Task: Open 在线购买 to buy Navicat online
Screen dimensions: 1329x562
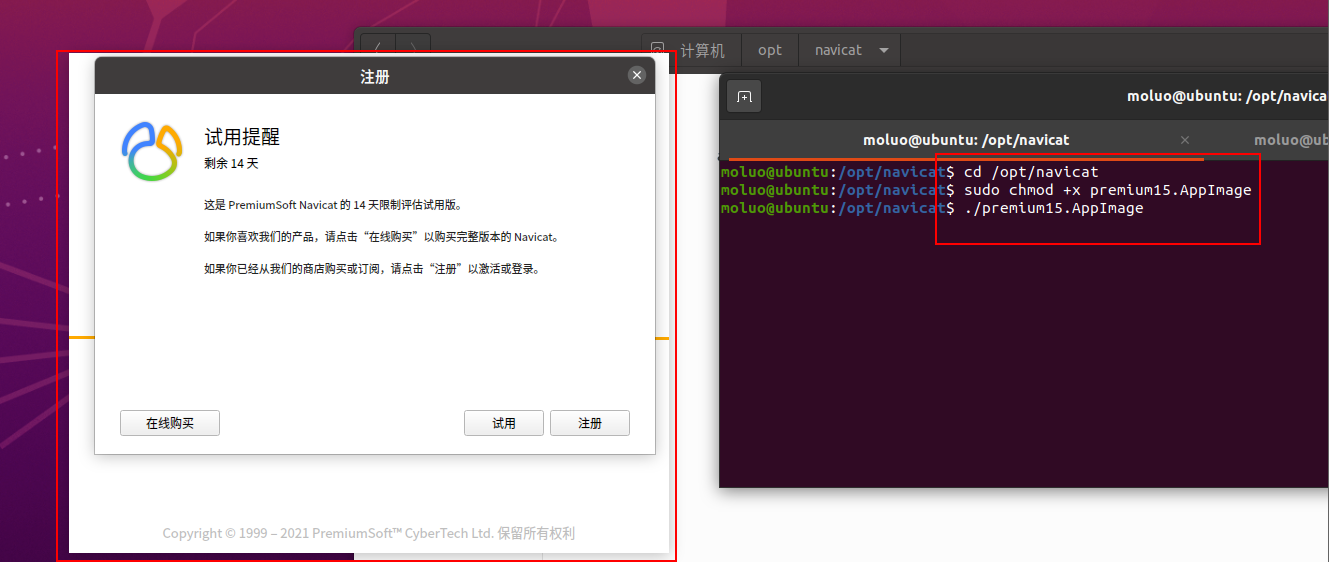Action: click(170, 423)
